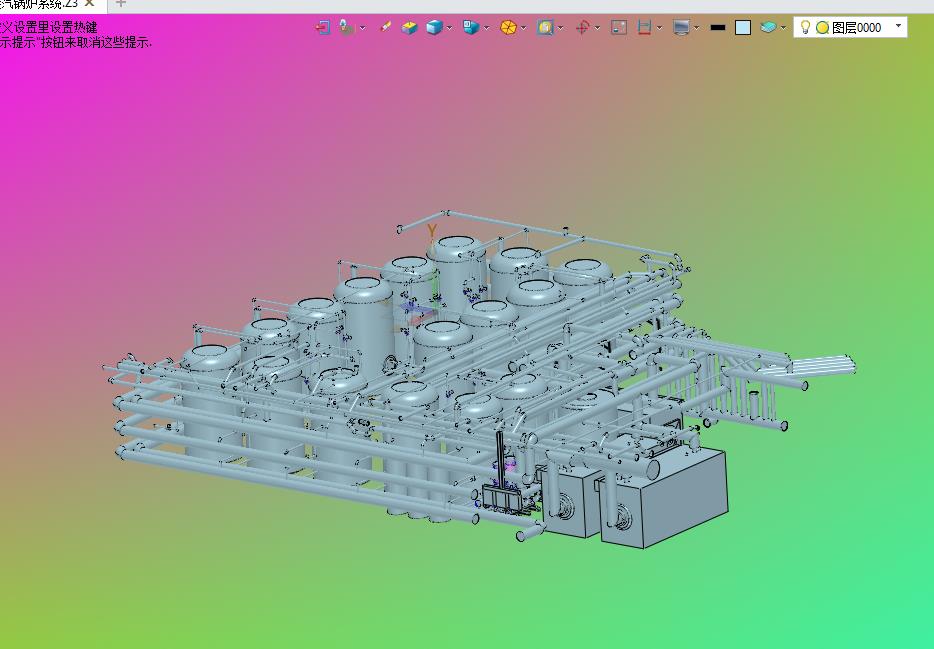The height and width of the screenshot is (649, 934).
Task: Click the pick filter icon
Action: 347,27
